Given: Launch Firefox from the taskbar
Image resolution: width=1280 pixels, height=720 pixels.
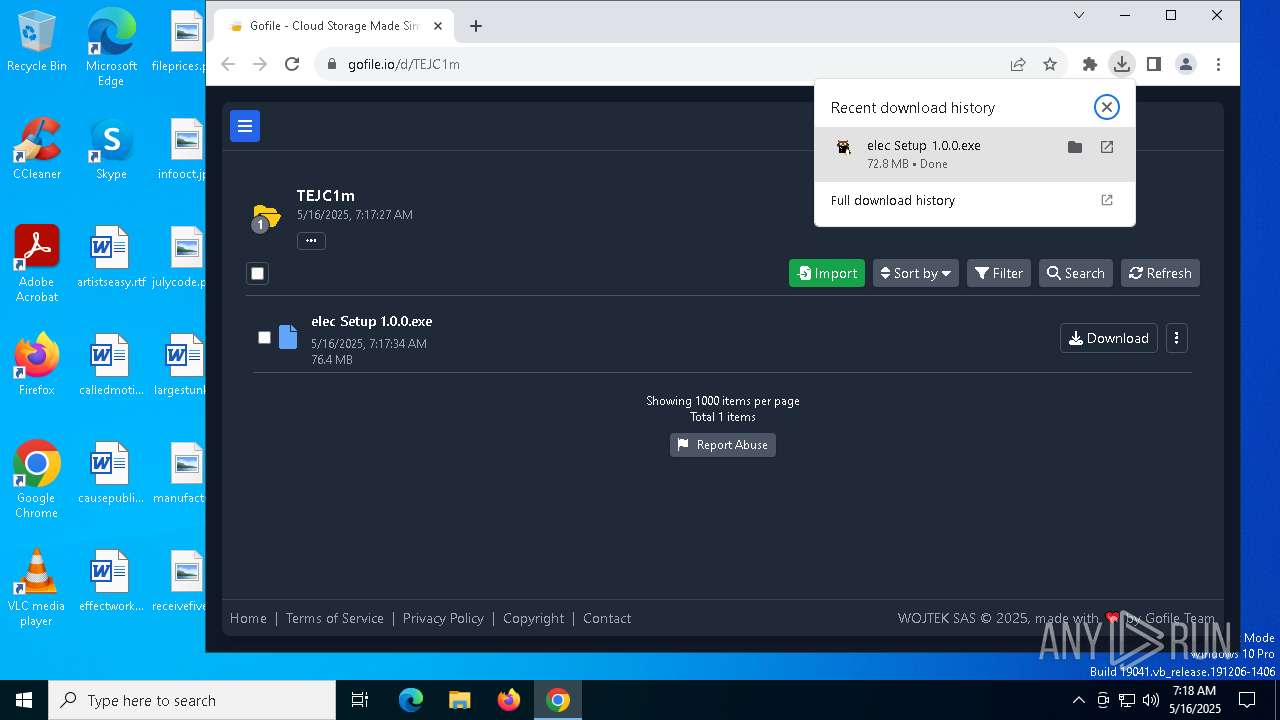Looking at the screenshot, I should [x=508, y=700].
